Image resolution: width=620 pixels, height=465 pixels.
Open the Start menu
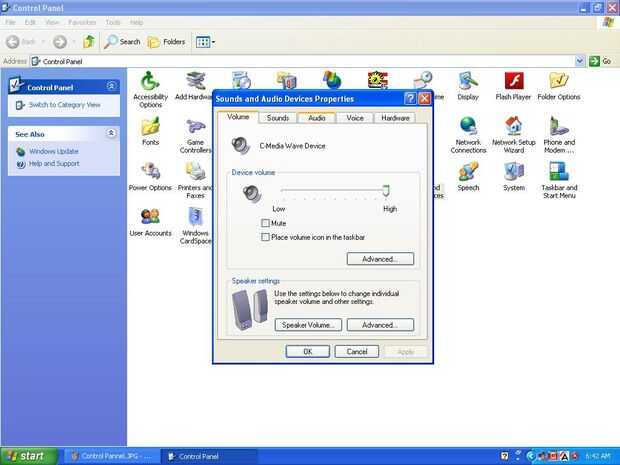[29, 456]
